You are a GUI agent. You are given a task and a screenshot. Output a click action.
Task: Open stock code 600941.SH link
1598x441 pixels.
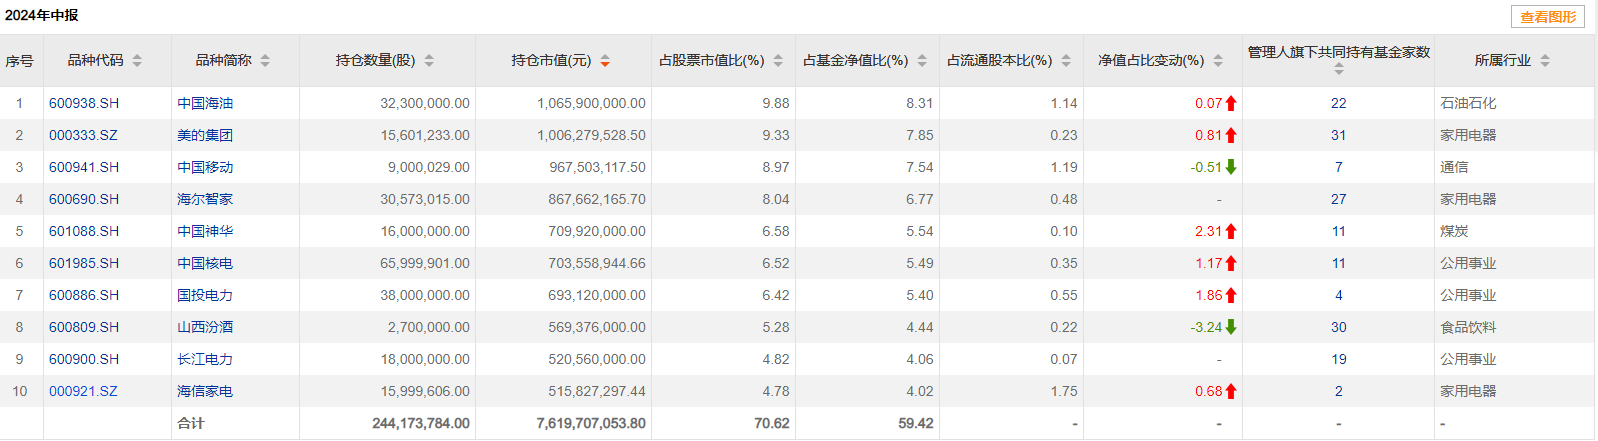point(84,167)
